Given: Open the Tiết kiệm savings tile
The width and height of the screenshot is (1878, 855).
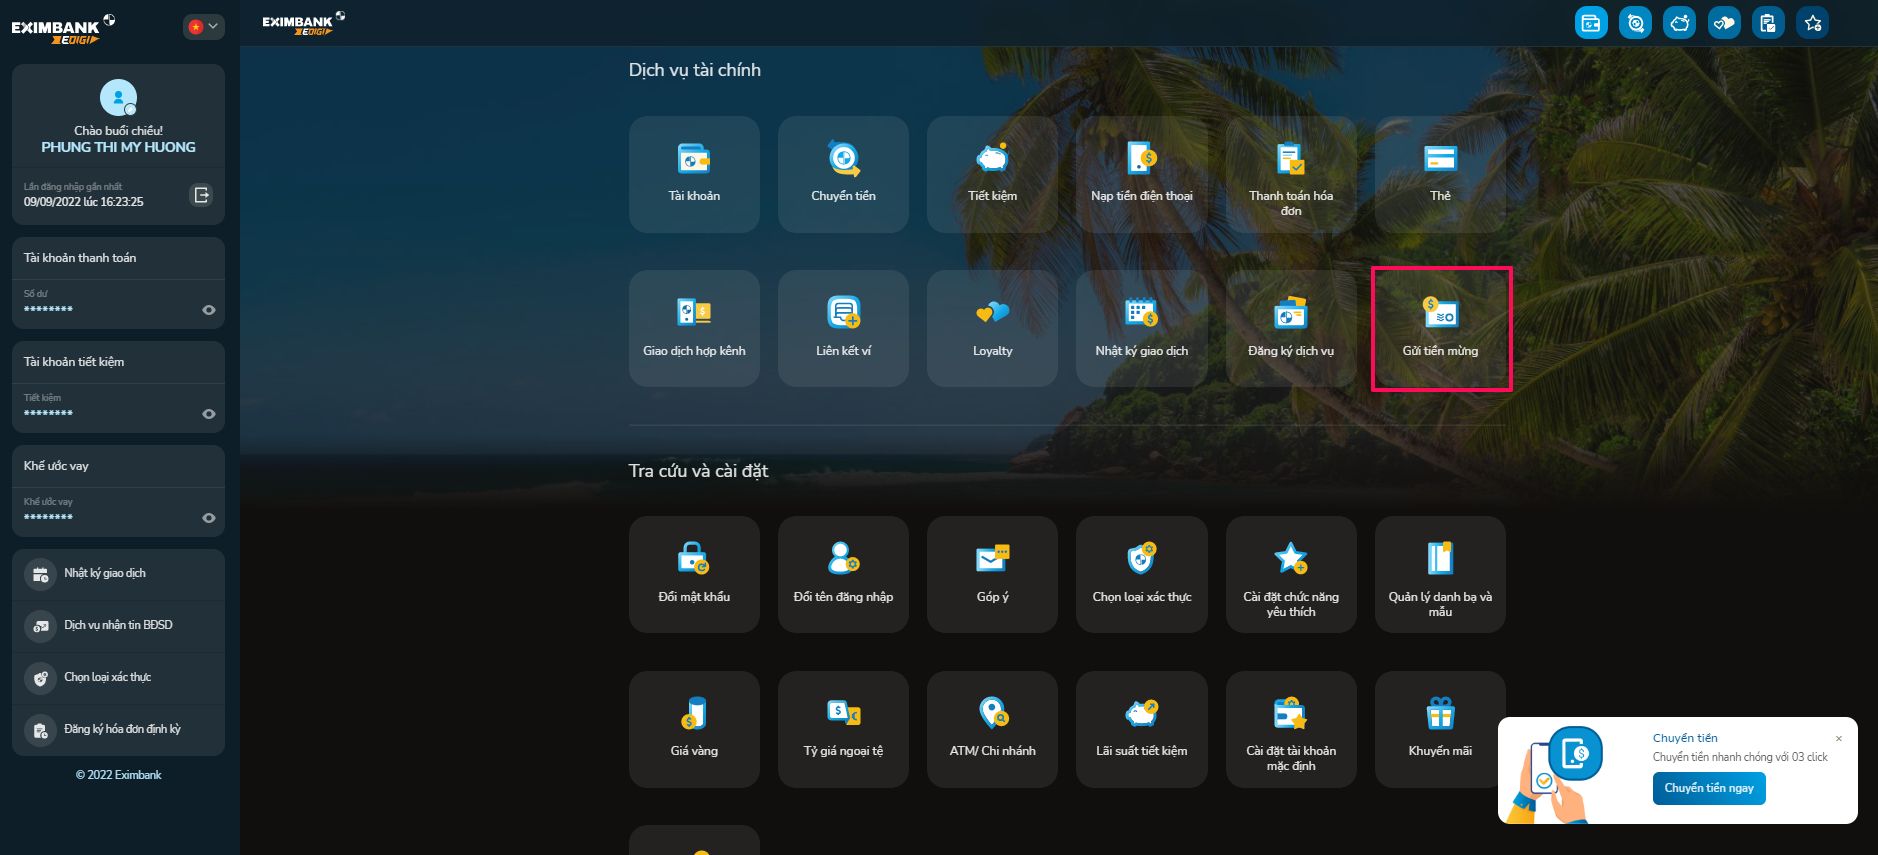Looking at the screenshot, I should click(x=992, y=174).
